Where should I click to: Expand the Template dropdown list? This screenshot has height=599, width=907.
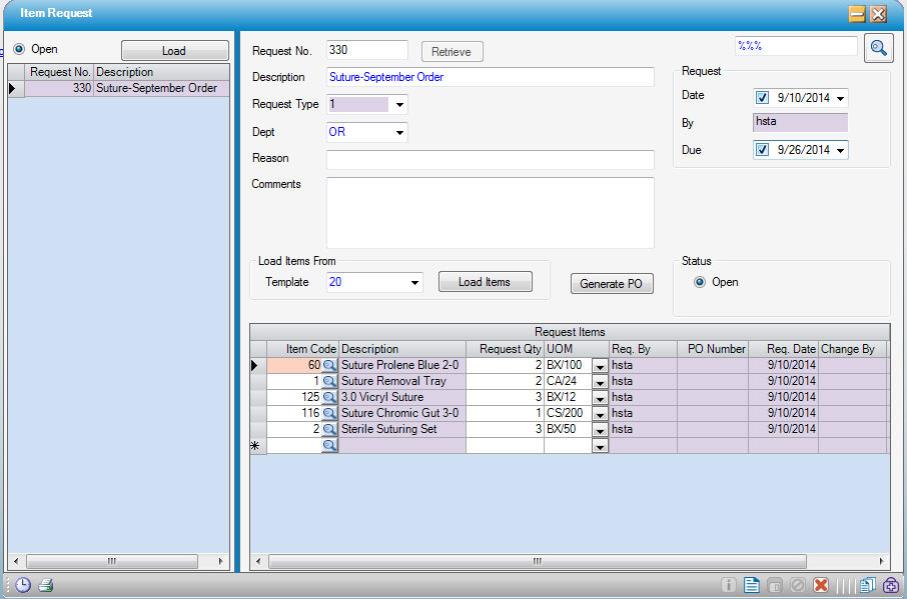(x=415, y=283)
